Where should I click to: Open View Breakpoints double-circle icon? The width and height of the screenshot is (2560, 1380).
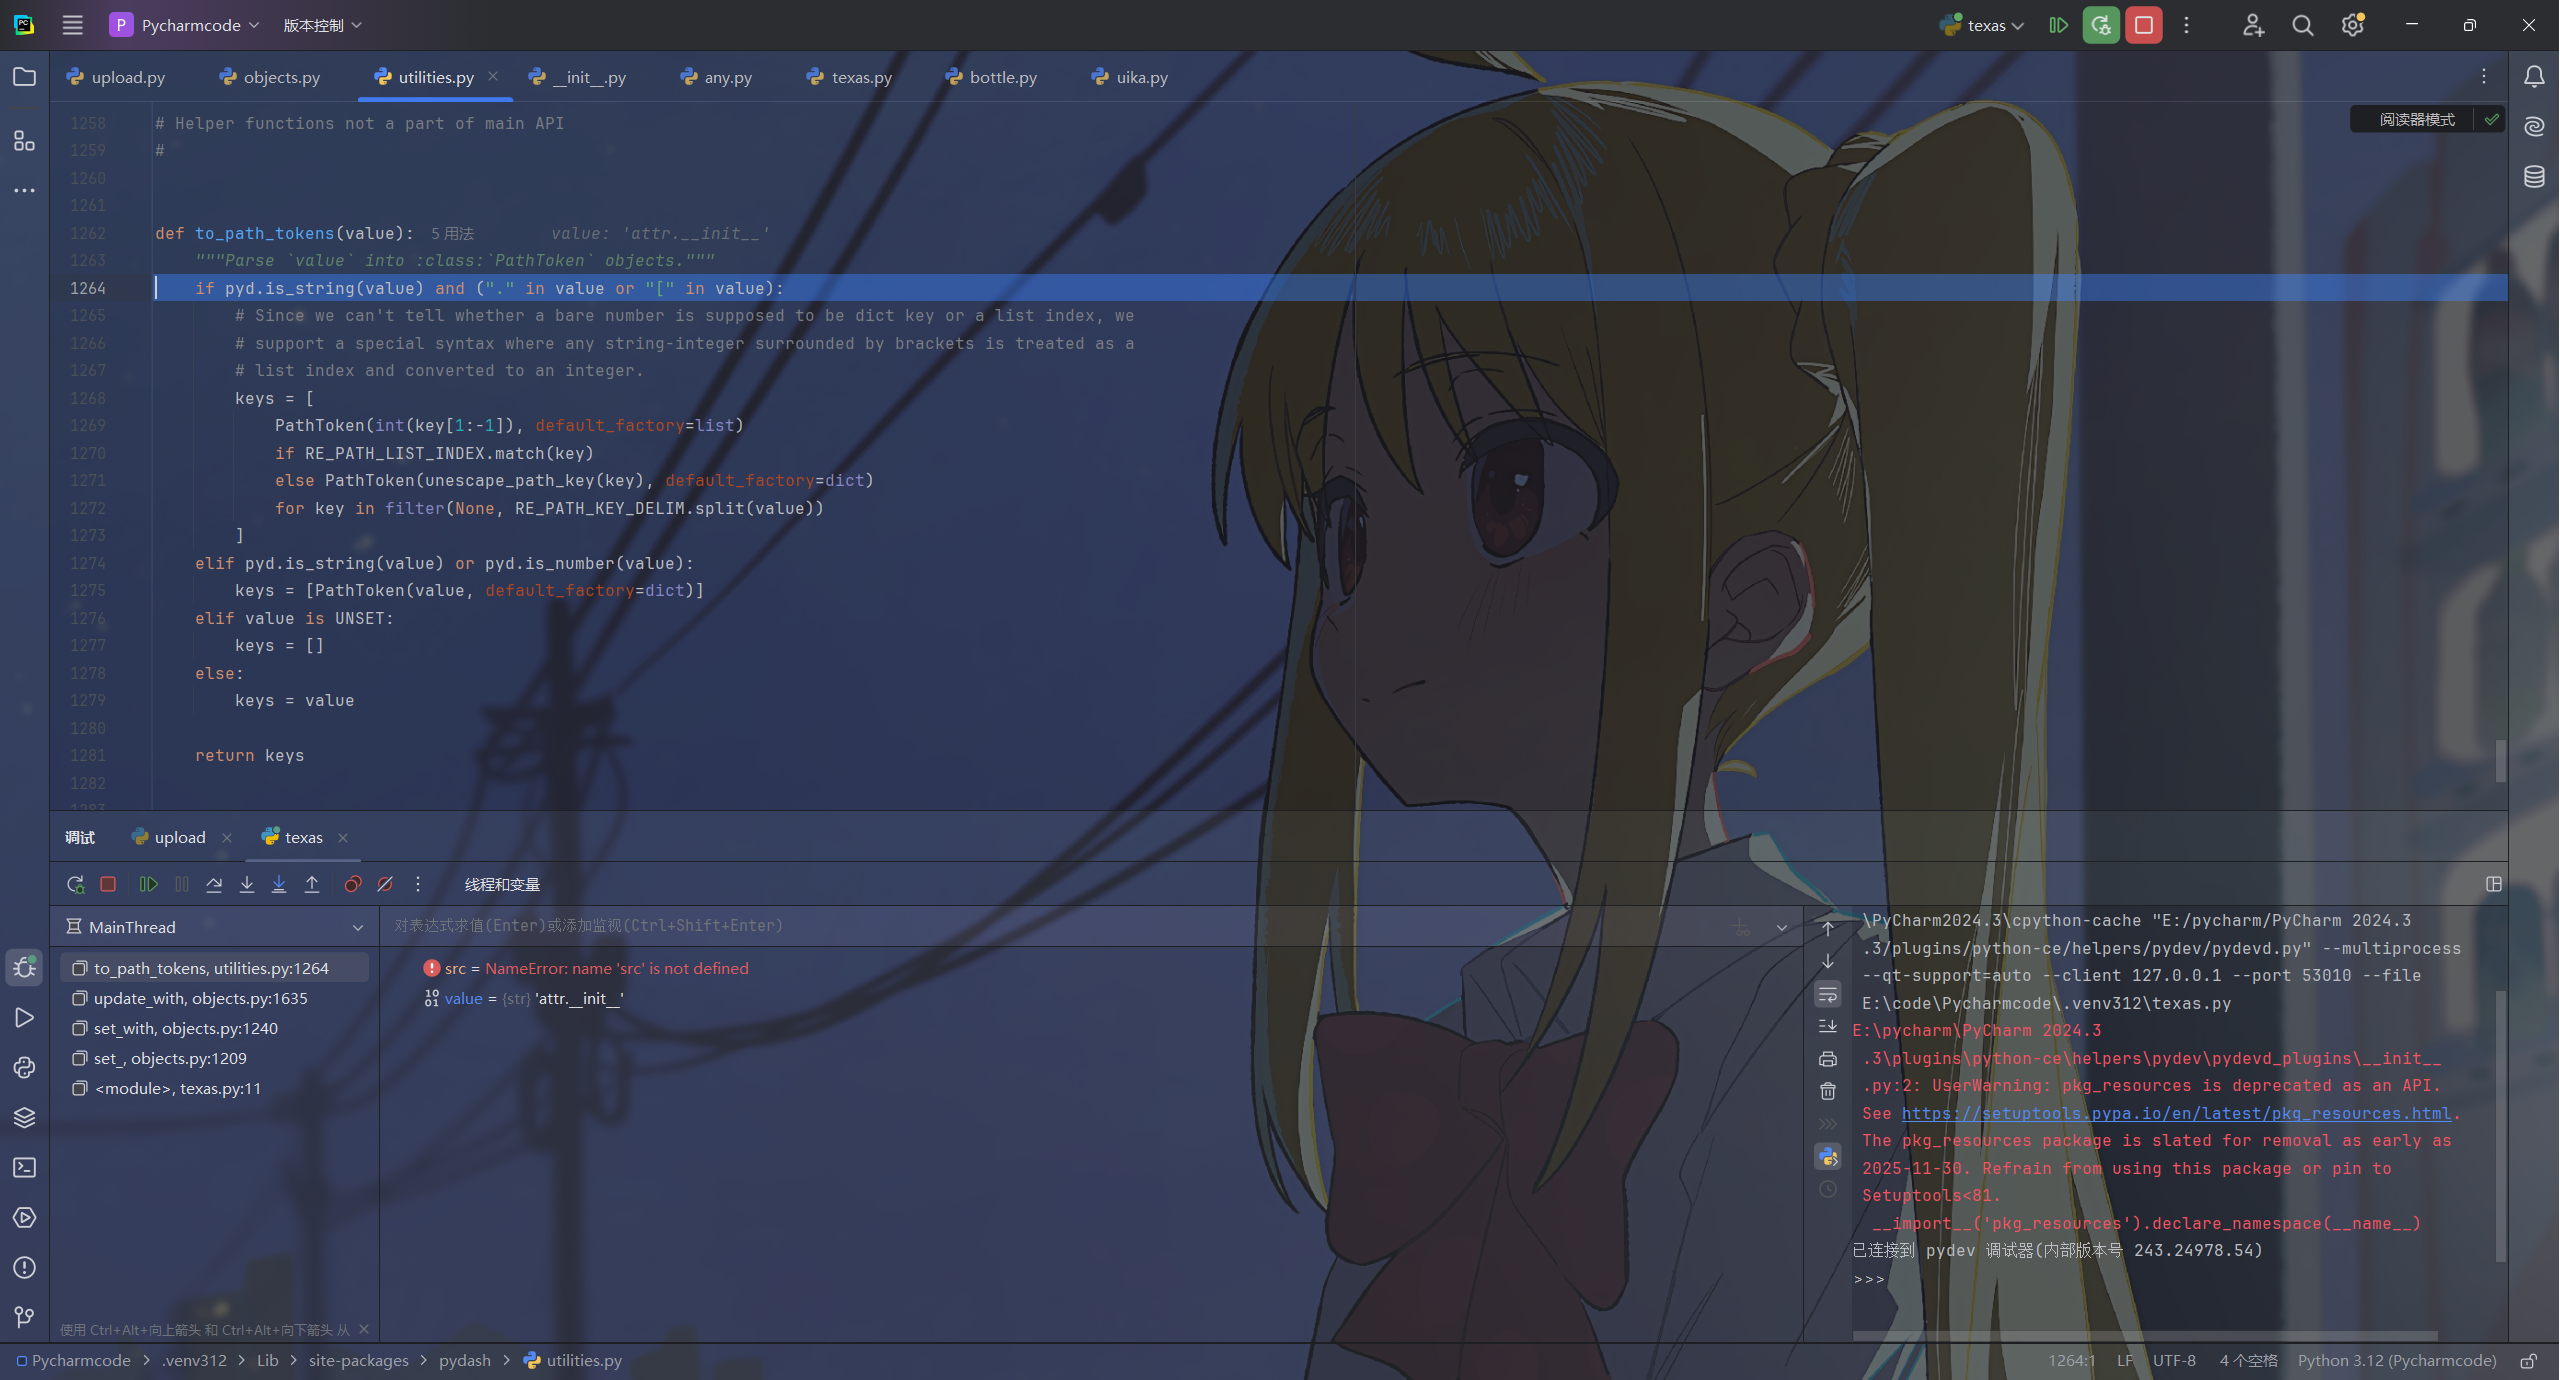(x=352, y=884)
